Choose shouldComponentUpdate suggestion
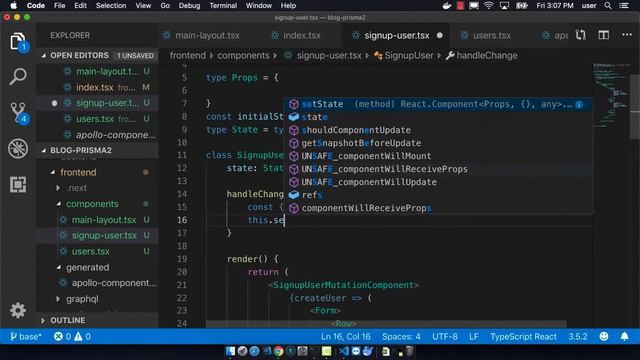The width and height of the screenshot is (640, 360). point(439,130)
